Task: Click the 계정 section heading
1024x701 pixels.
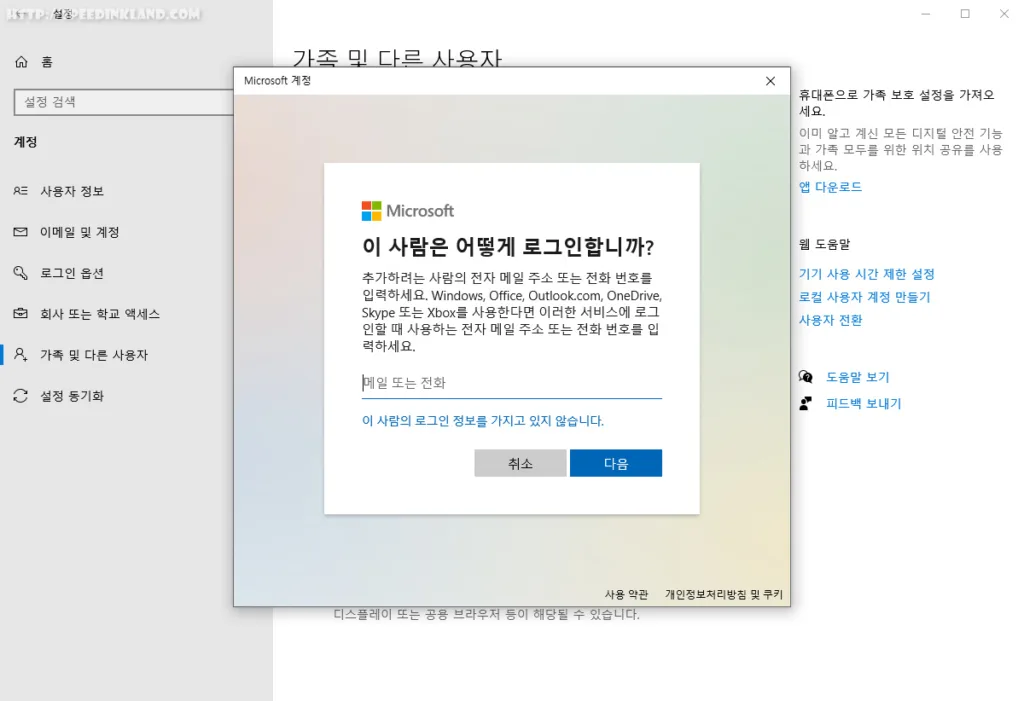Action: [25, 142]
